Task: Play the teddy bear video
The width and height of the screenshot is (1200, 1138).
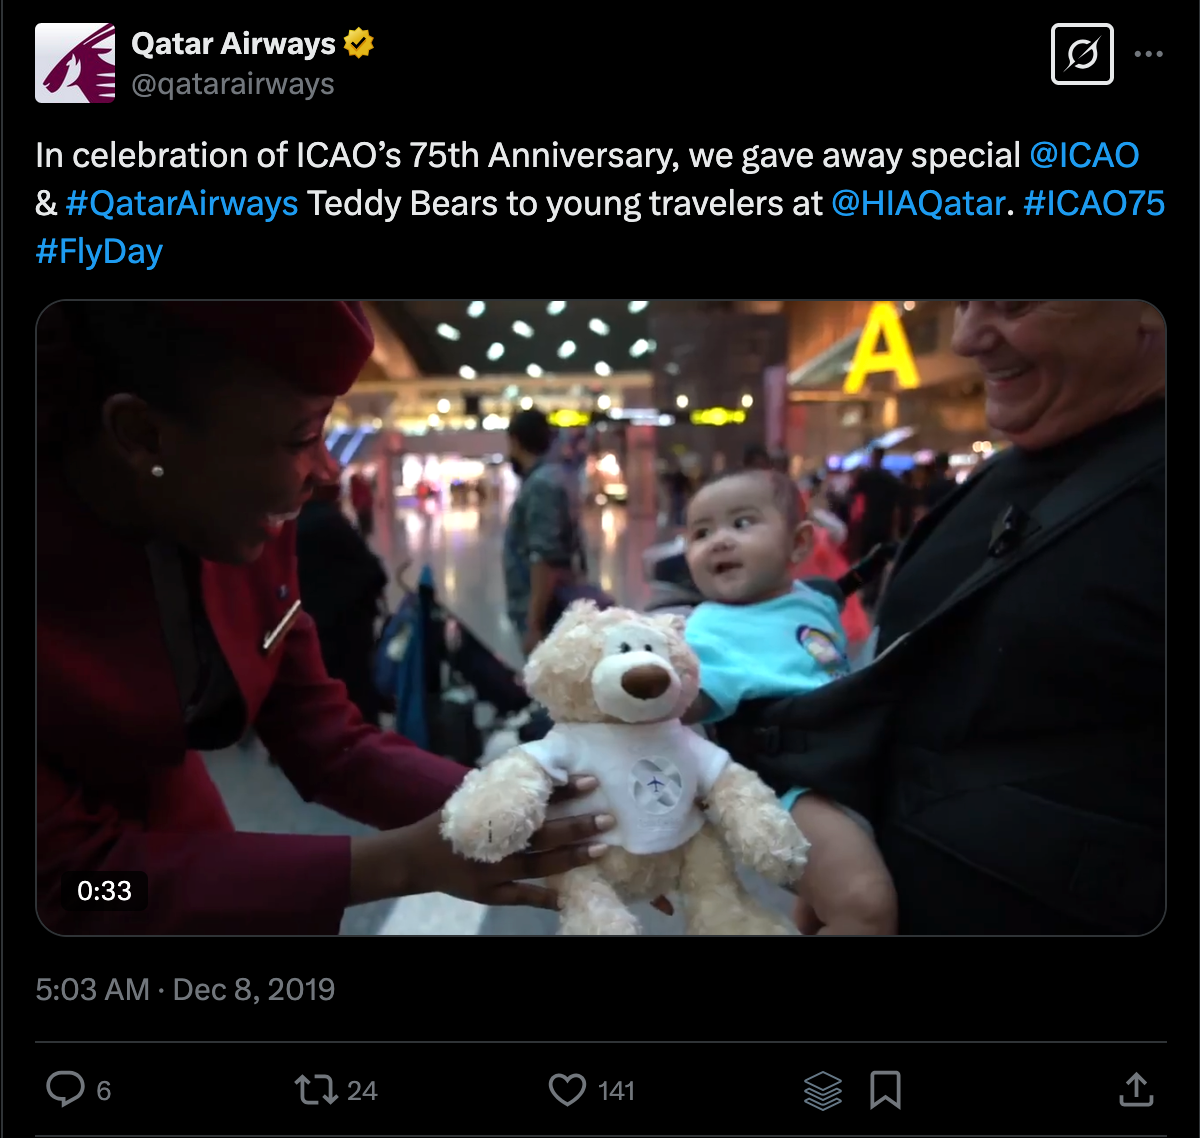Action: tap(601, 618)
